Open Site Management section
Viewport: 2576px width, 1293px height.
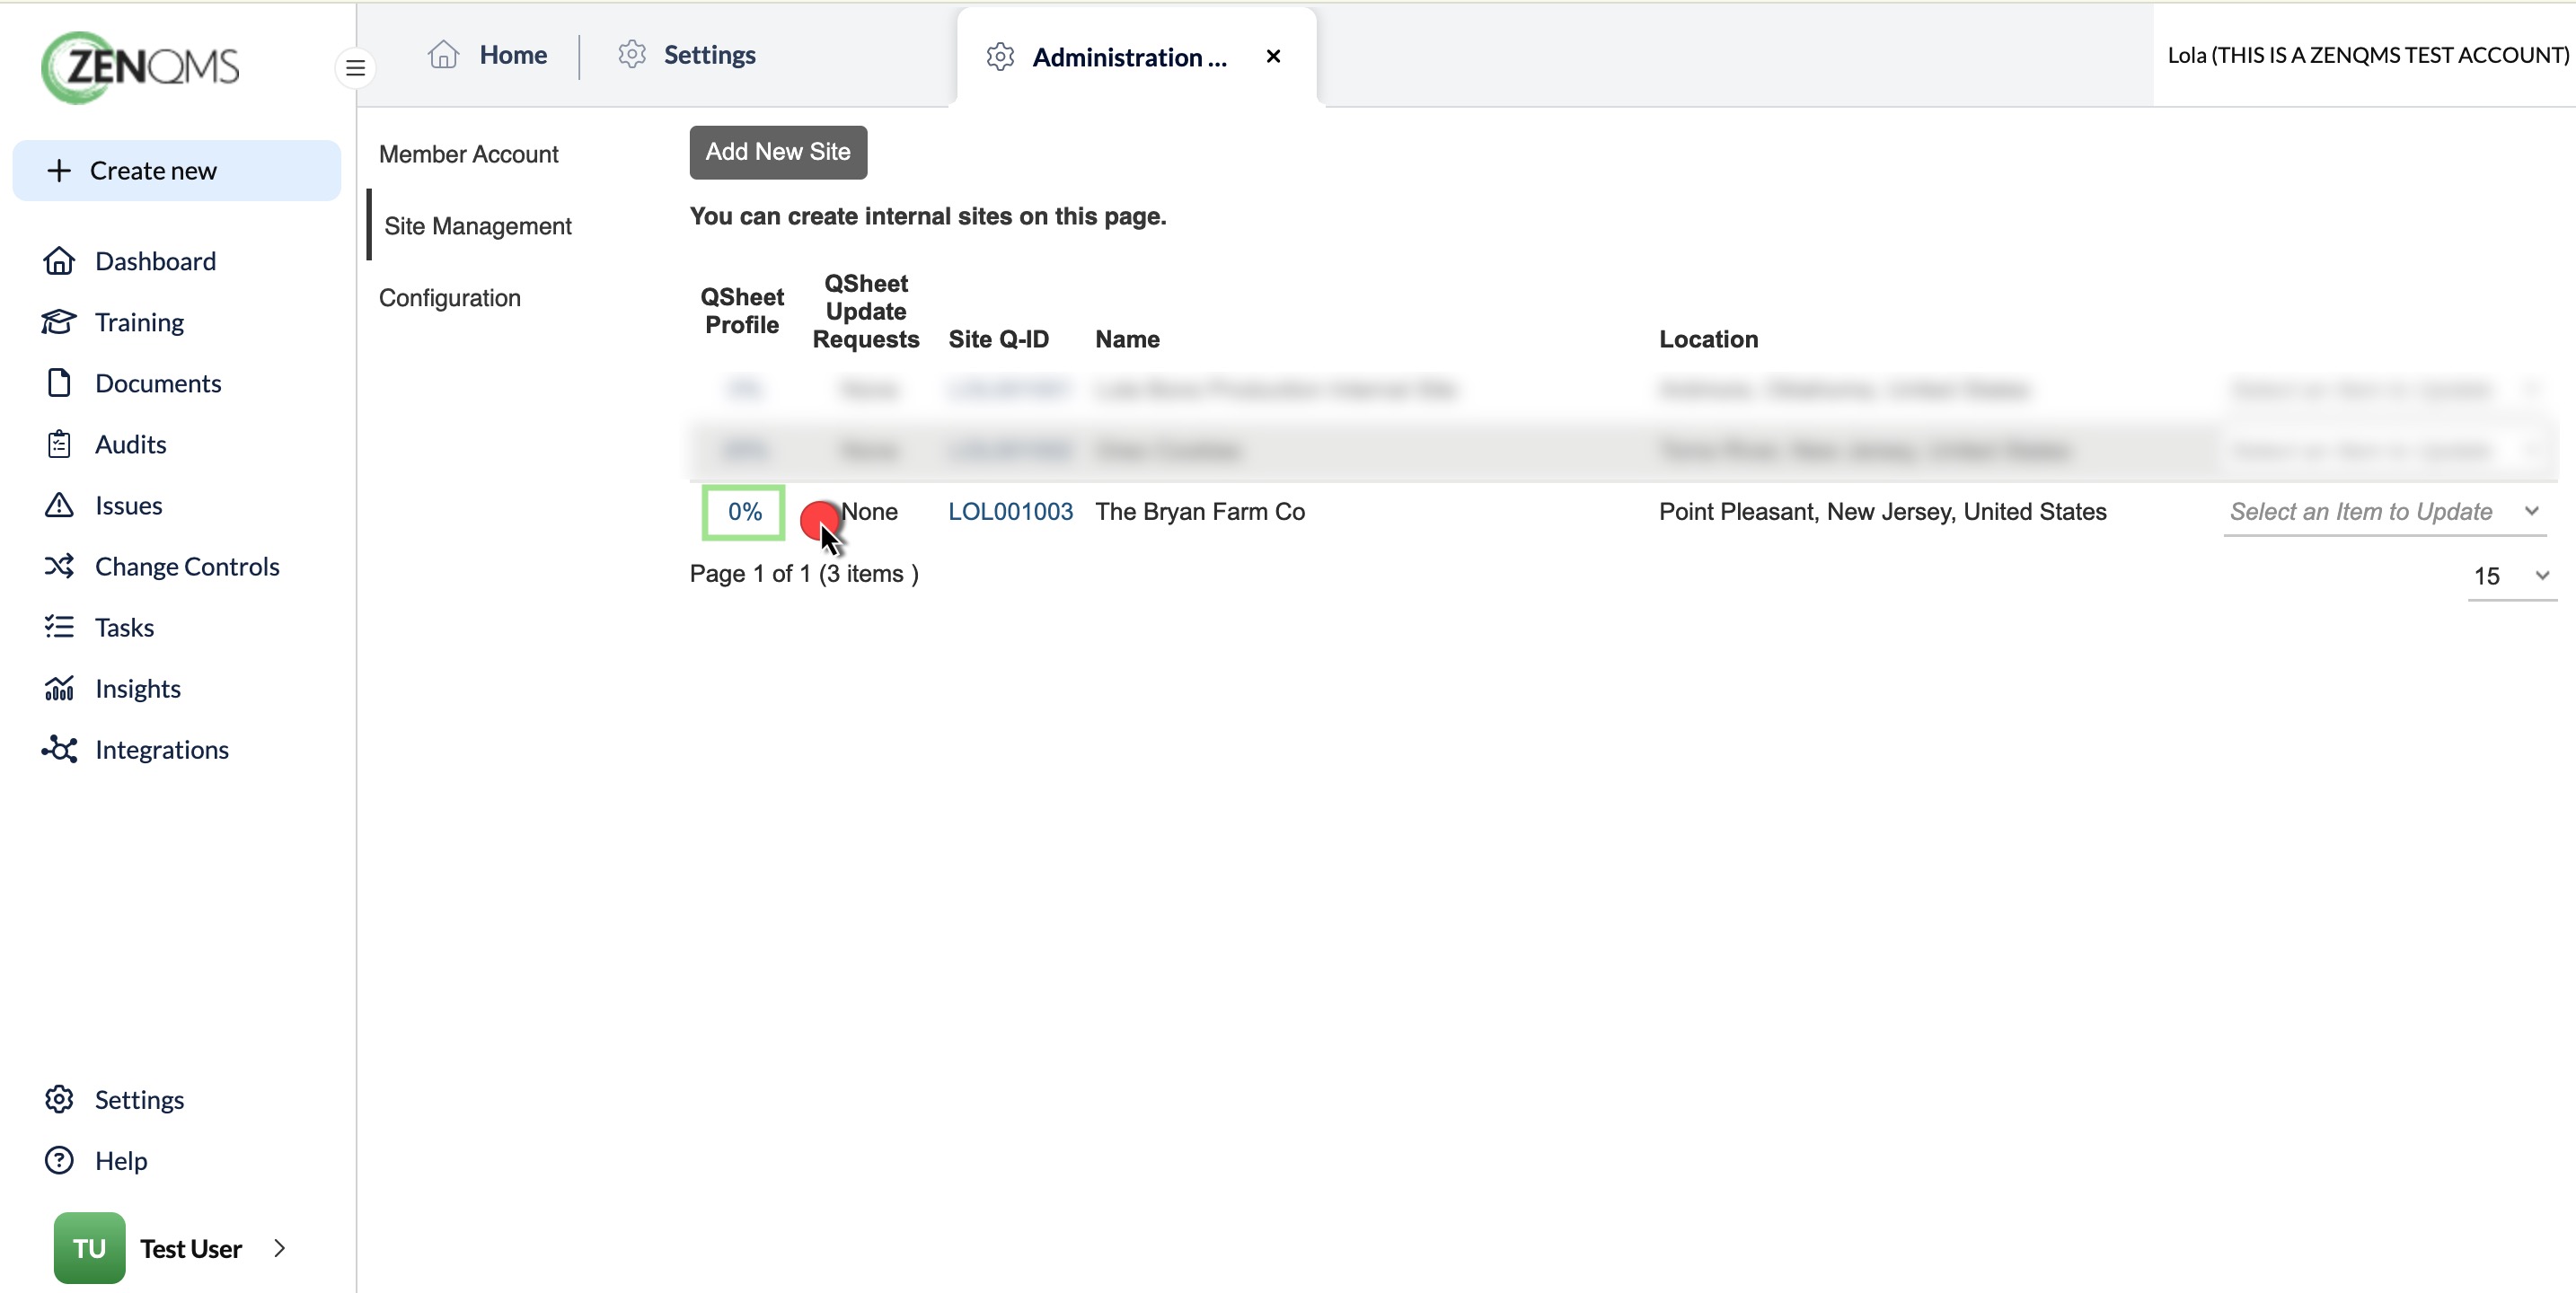click(x=477, y=226)
